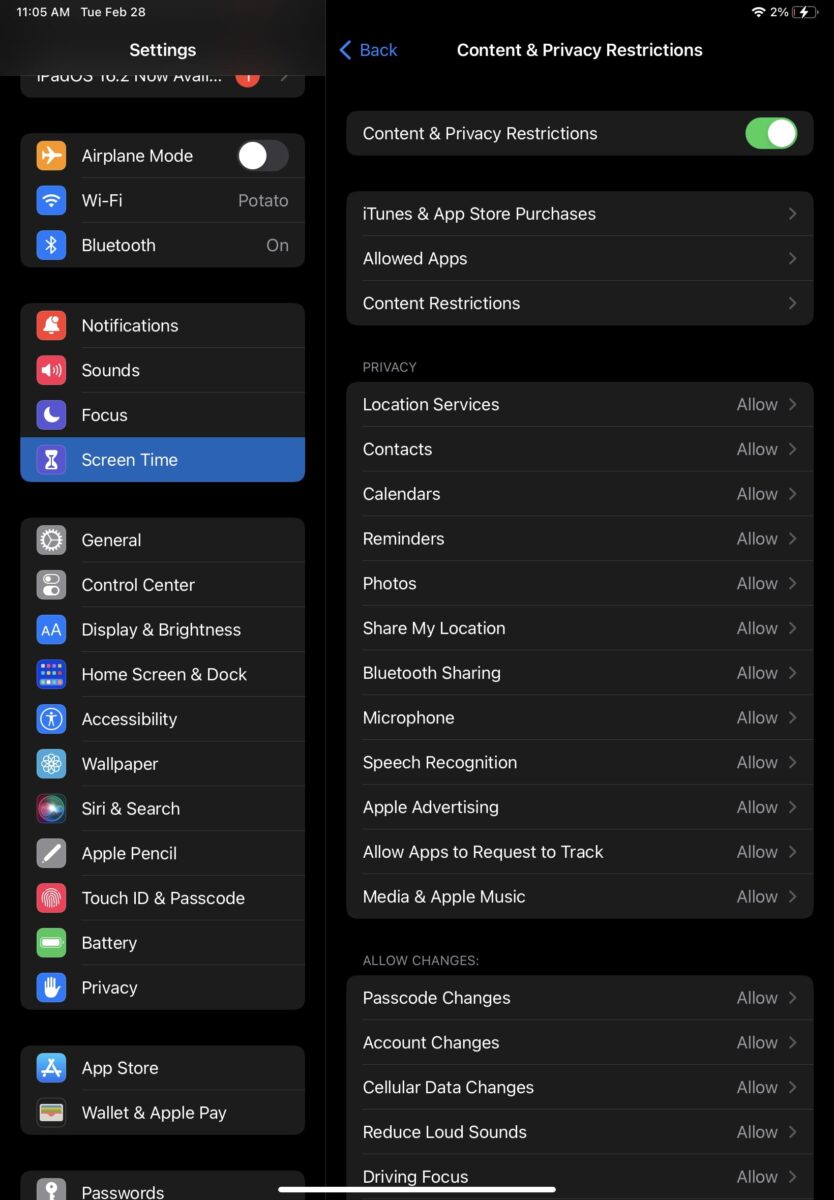The width and height of the screenshot is (834, 1200).
Task: Tap the Touch ID fingerprint icon
Action: [x=51, y=898]
